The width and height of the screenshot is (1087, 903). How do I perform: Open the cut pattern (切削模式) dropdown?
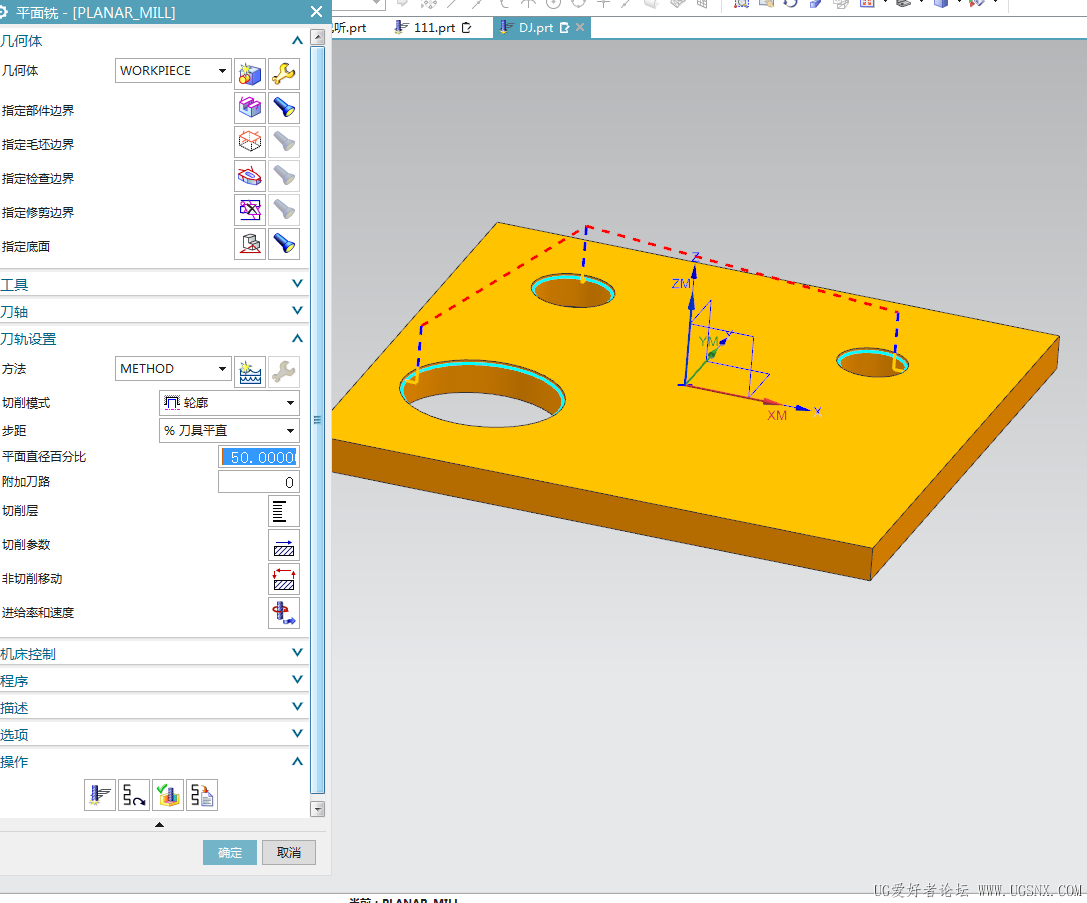coord(229,403)
